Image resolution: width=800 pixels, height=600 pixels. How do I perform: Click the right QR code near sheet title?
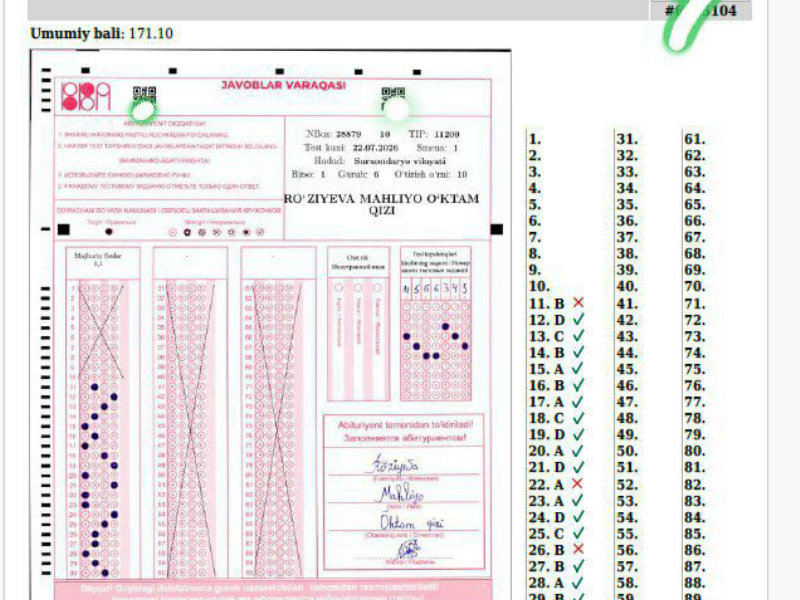coord(393,94)
